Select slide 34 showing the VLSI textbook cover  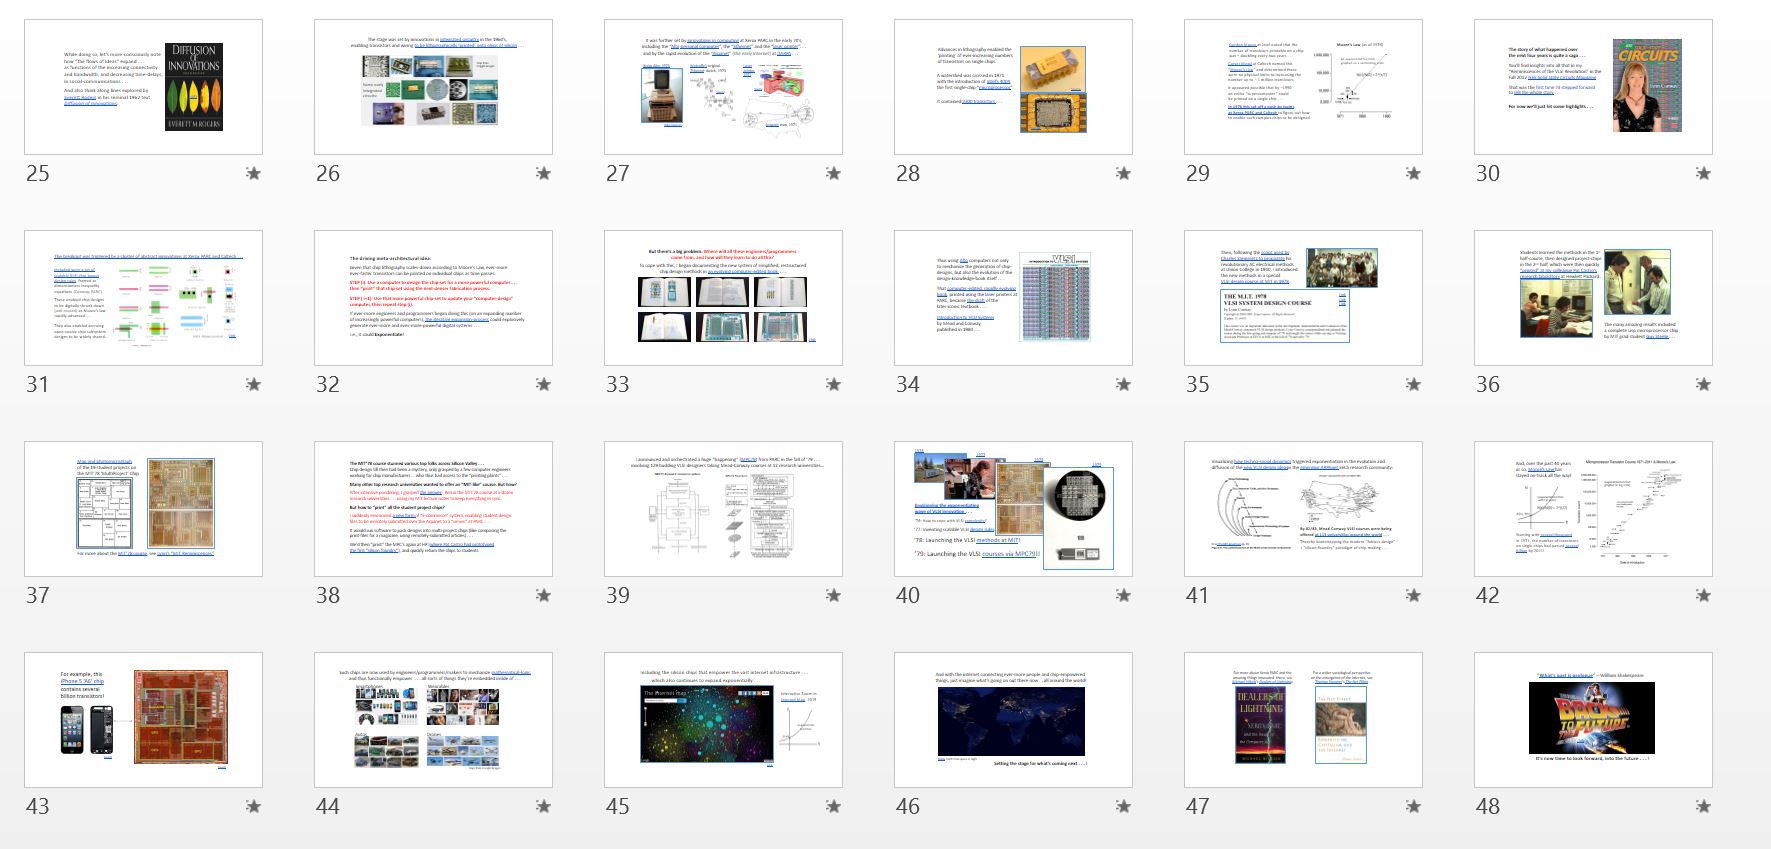[1013, 298]
